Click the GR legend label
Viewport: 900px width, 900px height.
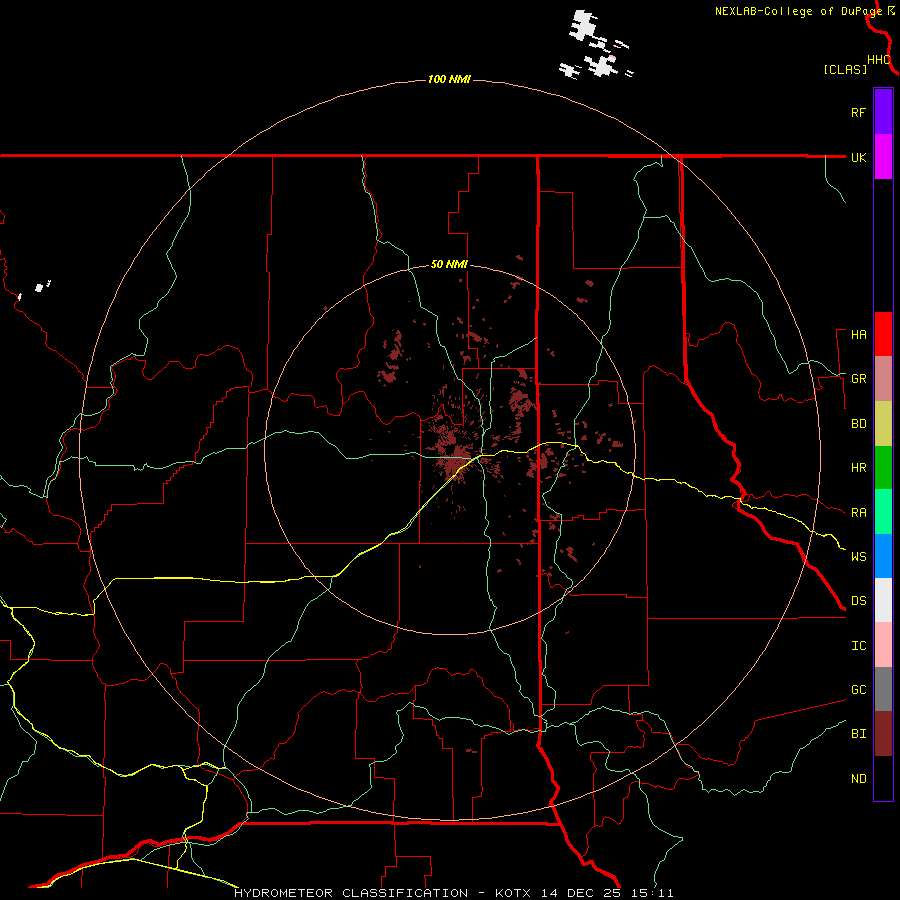(858, 379)
